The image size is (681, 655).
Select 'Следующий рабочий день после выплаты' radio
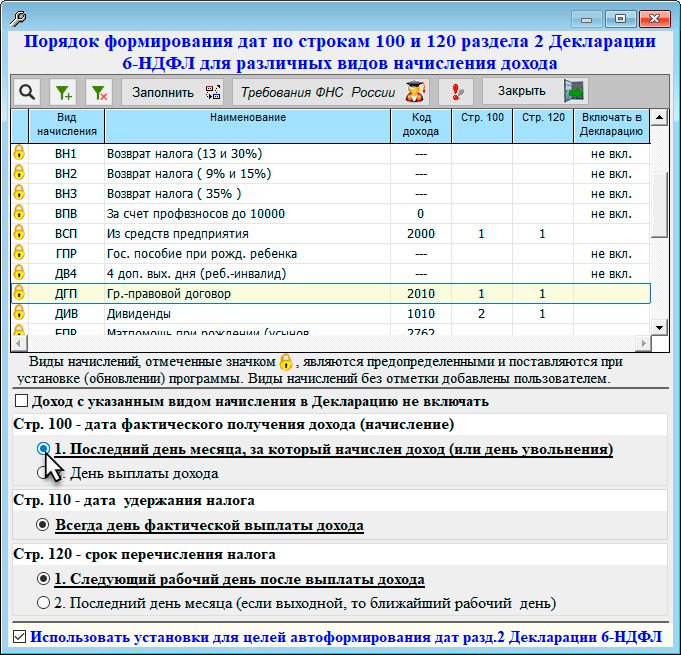point(43,579)
